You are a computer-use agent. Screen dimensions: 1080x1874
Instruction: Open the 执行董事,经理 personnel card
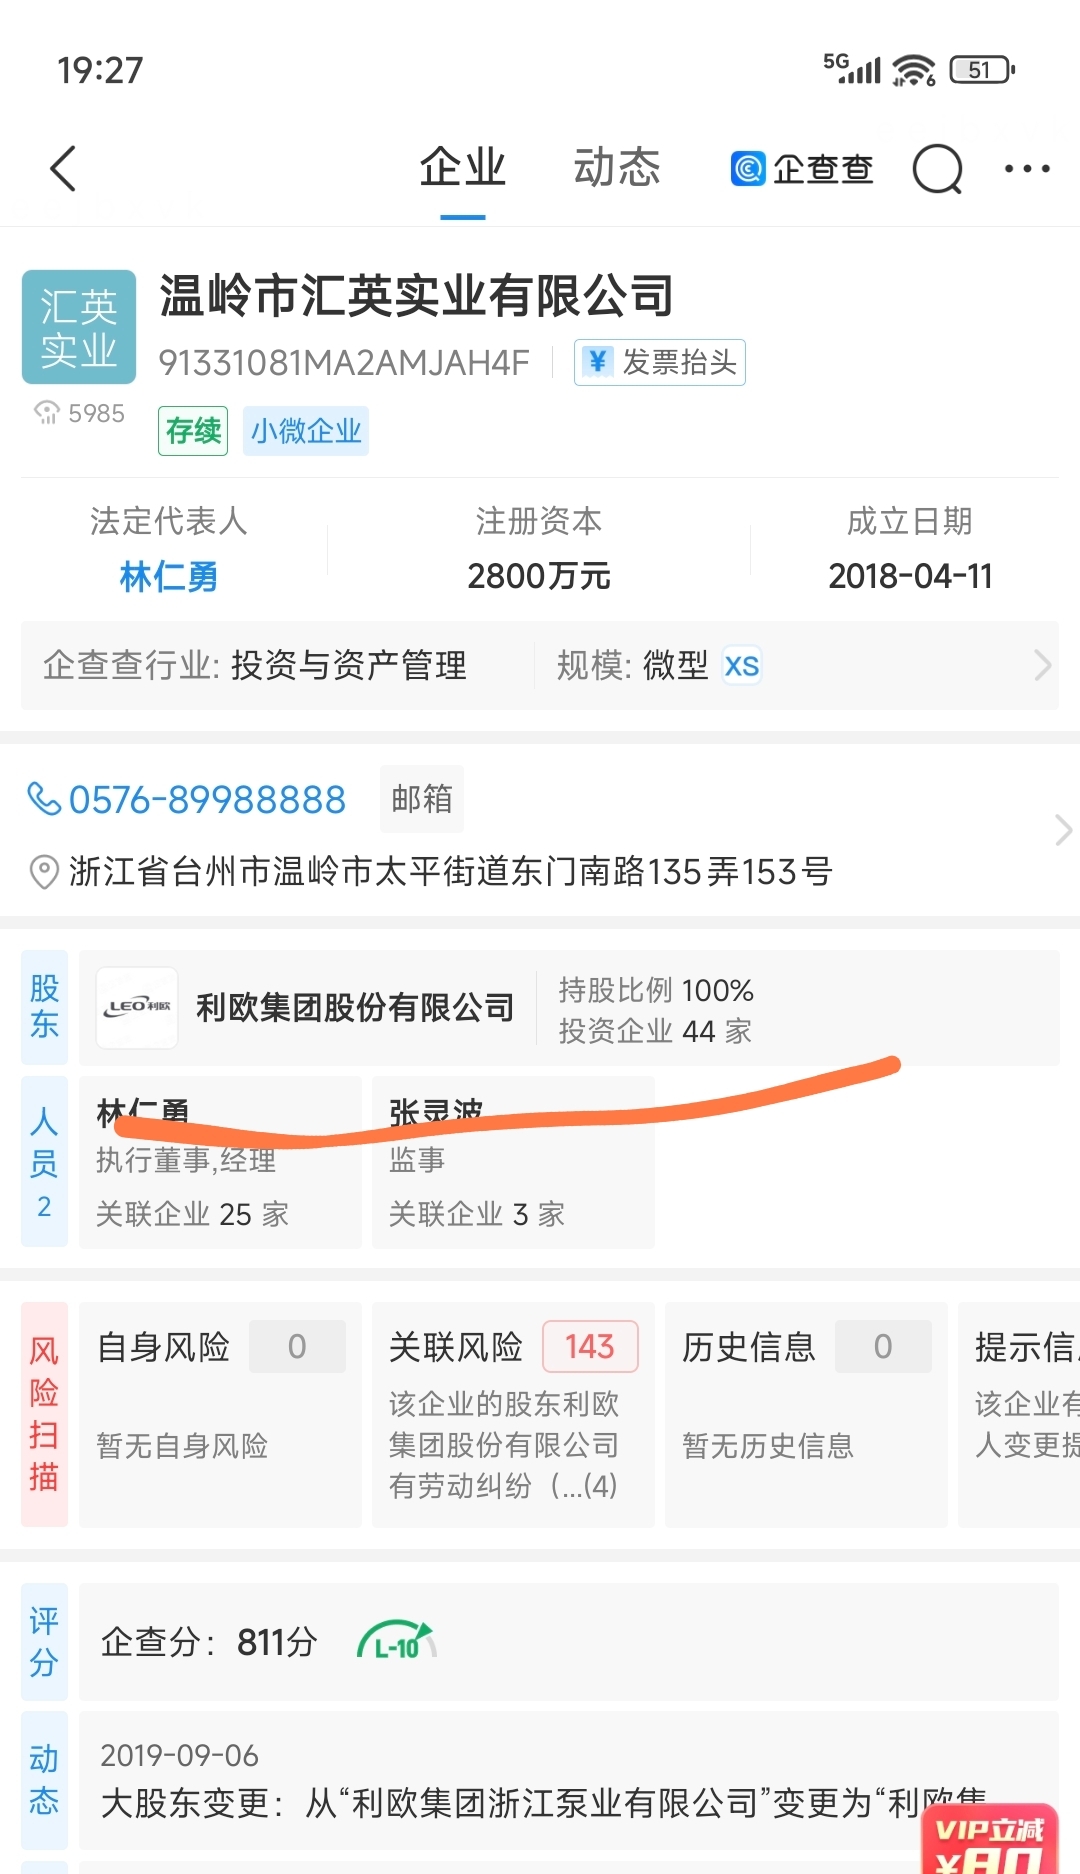pyautogui.click(x=220, y=1162)
